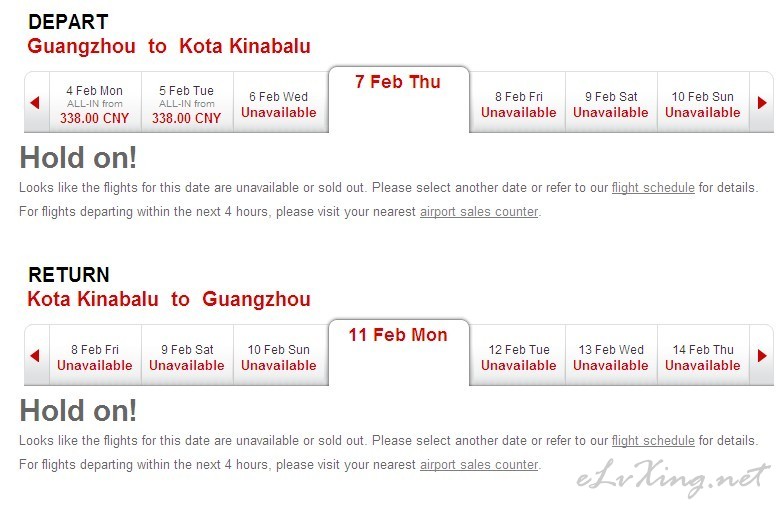
Task: Choose the 6 Feb Wed departure tab
Action: click(280, 103)
